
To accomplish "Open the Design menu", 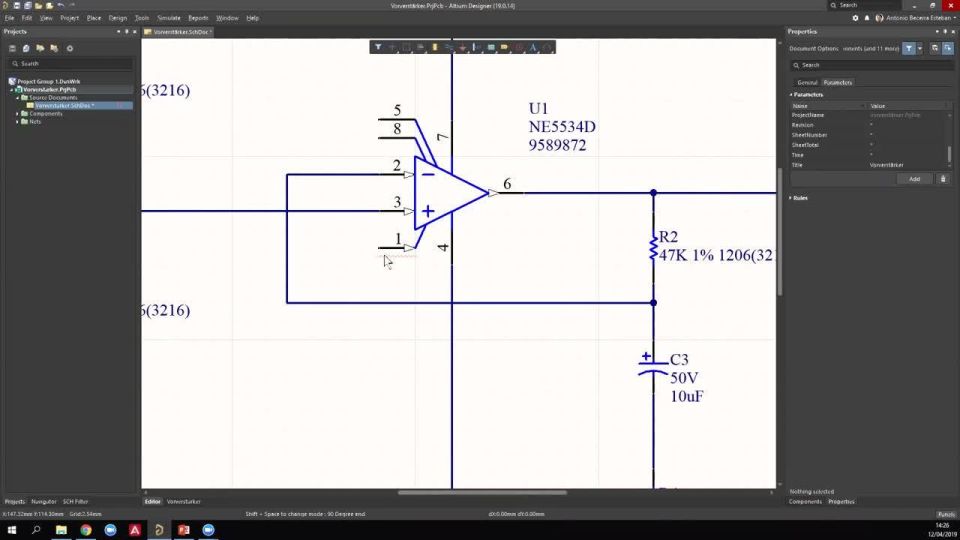I will [118, 18].
